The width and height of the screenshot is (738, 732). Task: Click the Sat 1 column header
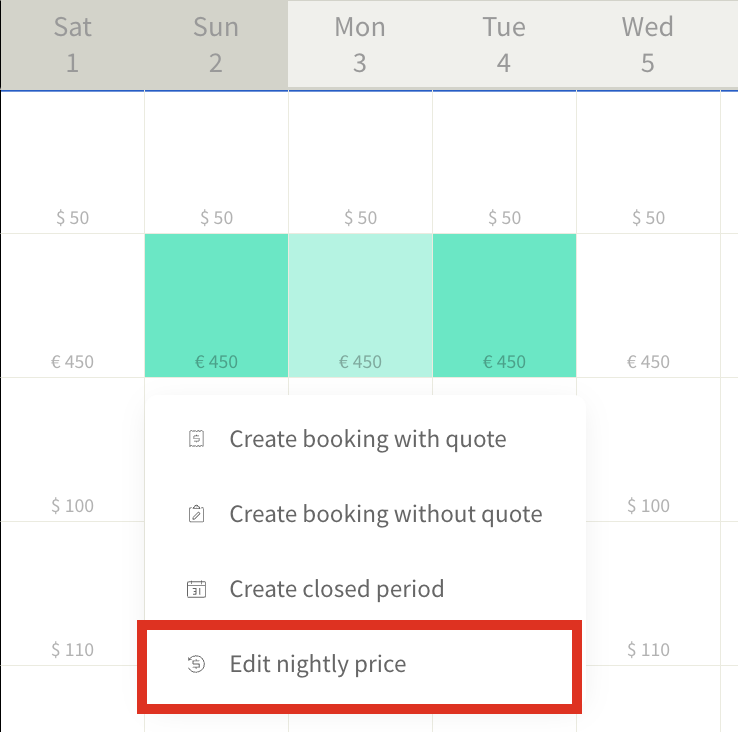point(72,45)
